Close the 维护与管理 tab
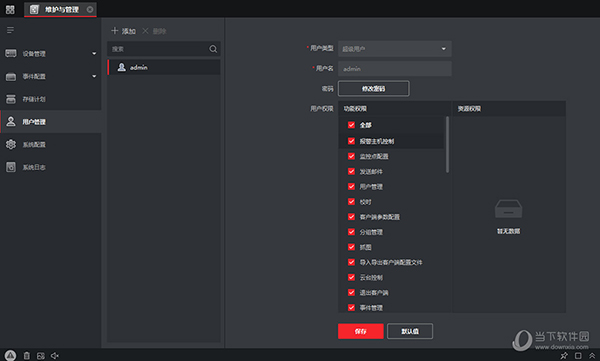The width and height of the screenshot is (600, 361). 90,9
